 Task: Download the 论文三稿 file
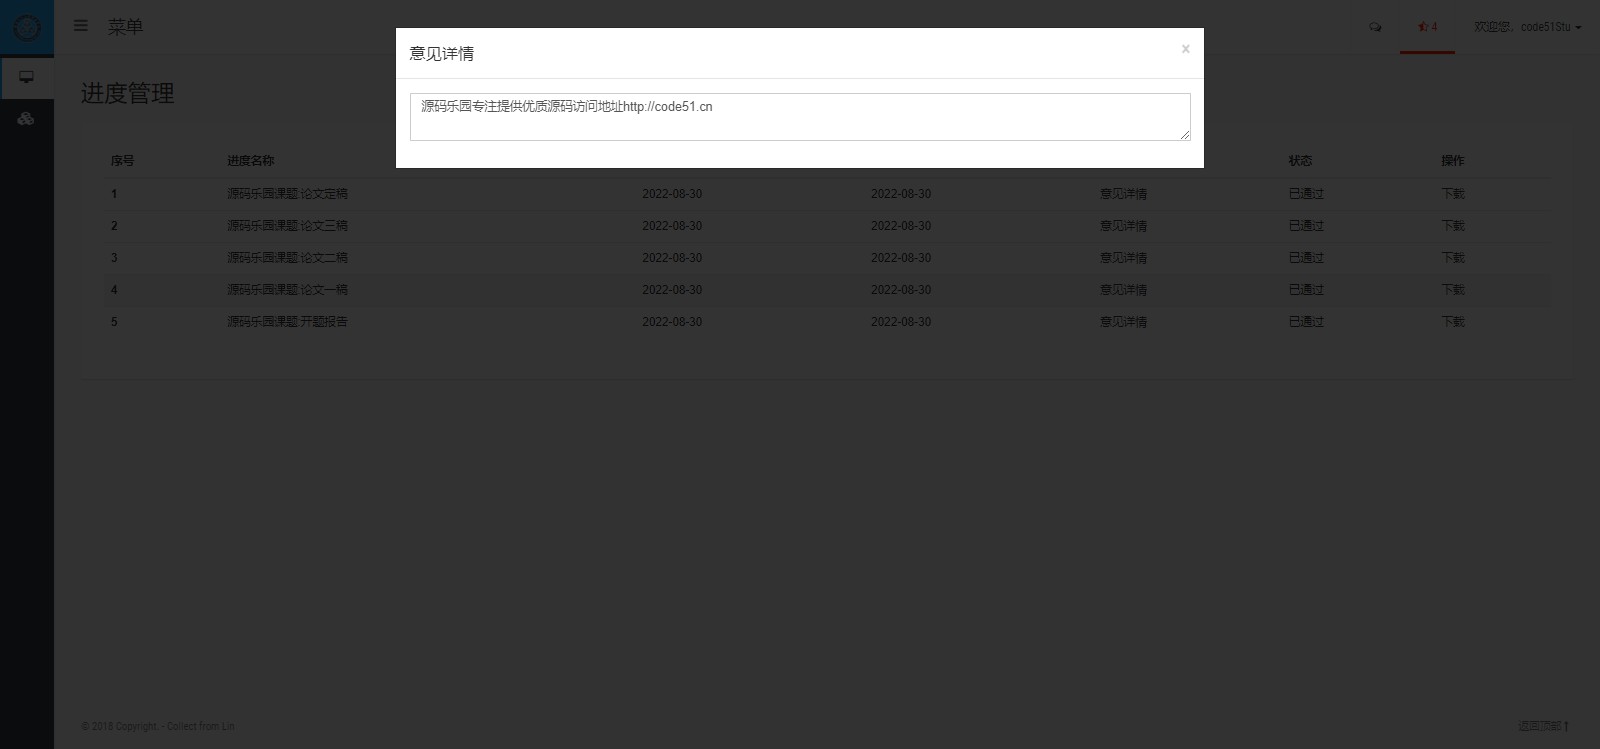[1453, 226]
